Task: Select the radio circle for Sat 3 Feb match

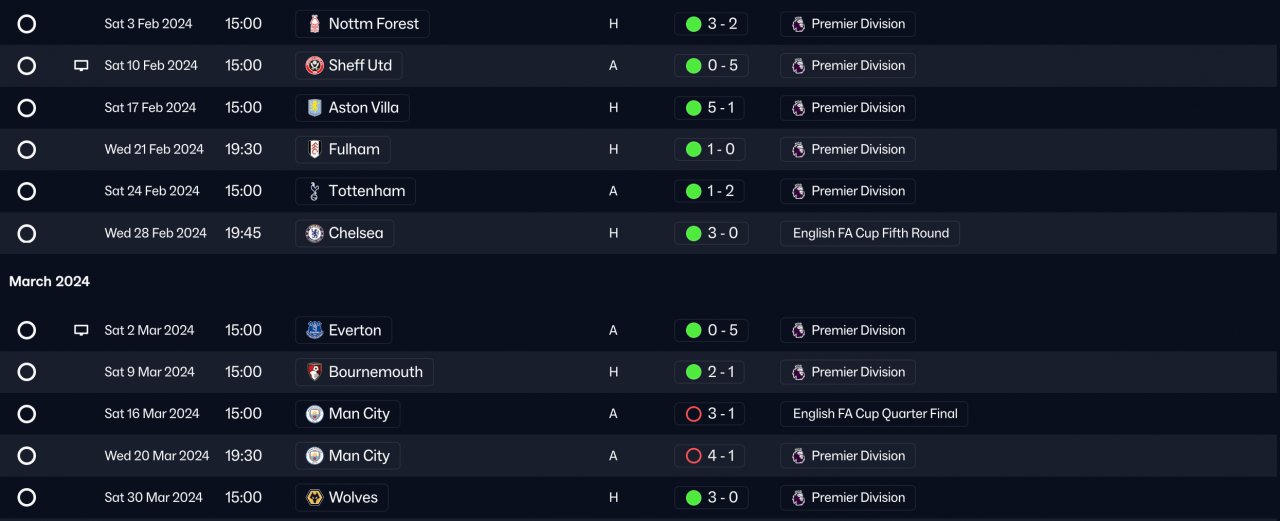Action: 27,24
